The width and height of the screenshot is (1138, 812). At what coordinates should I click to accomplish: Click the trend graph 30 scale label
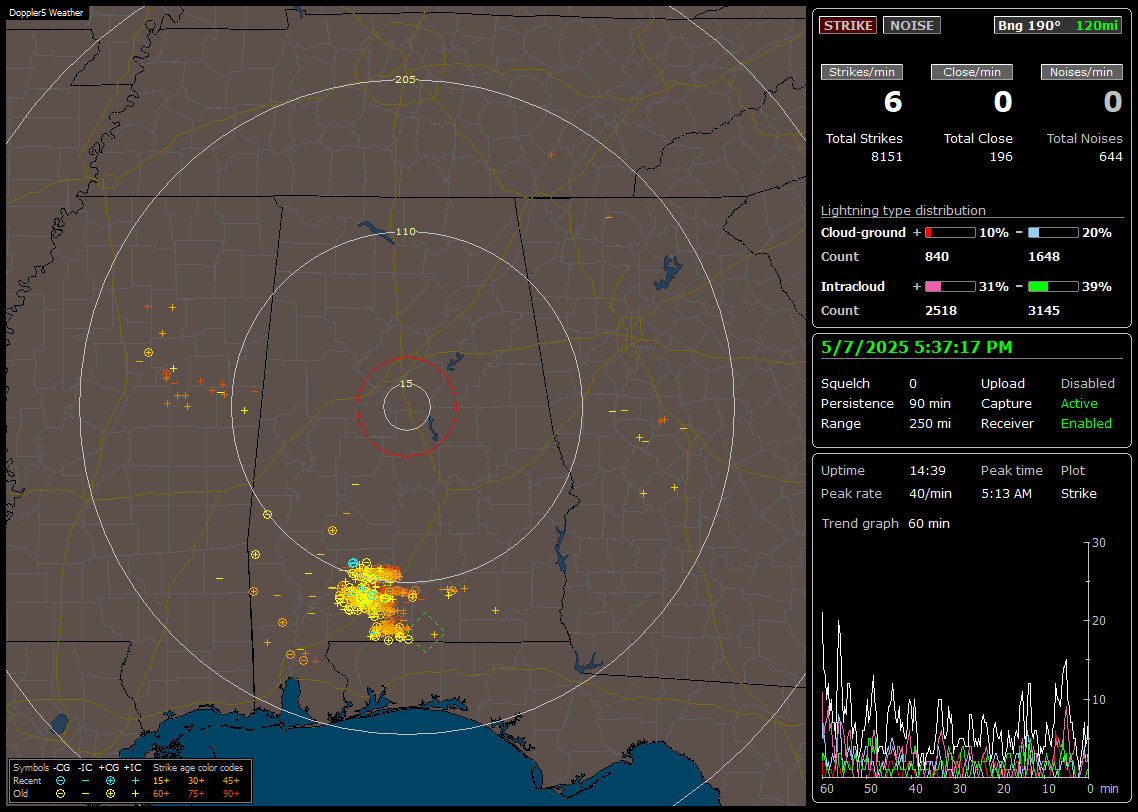point(1099,543)
